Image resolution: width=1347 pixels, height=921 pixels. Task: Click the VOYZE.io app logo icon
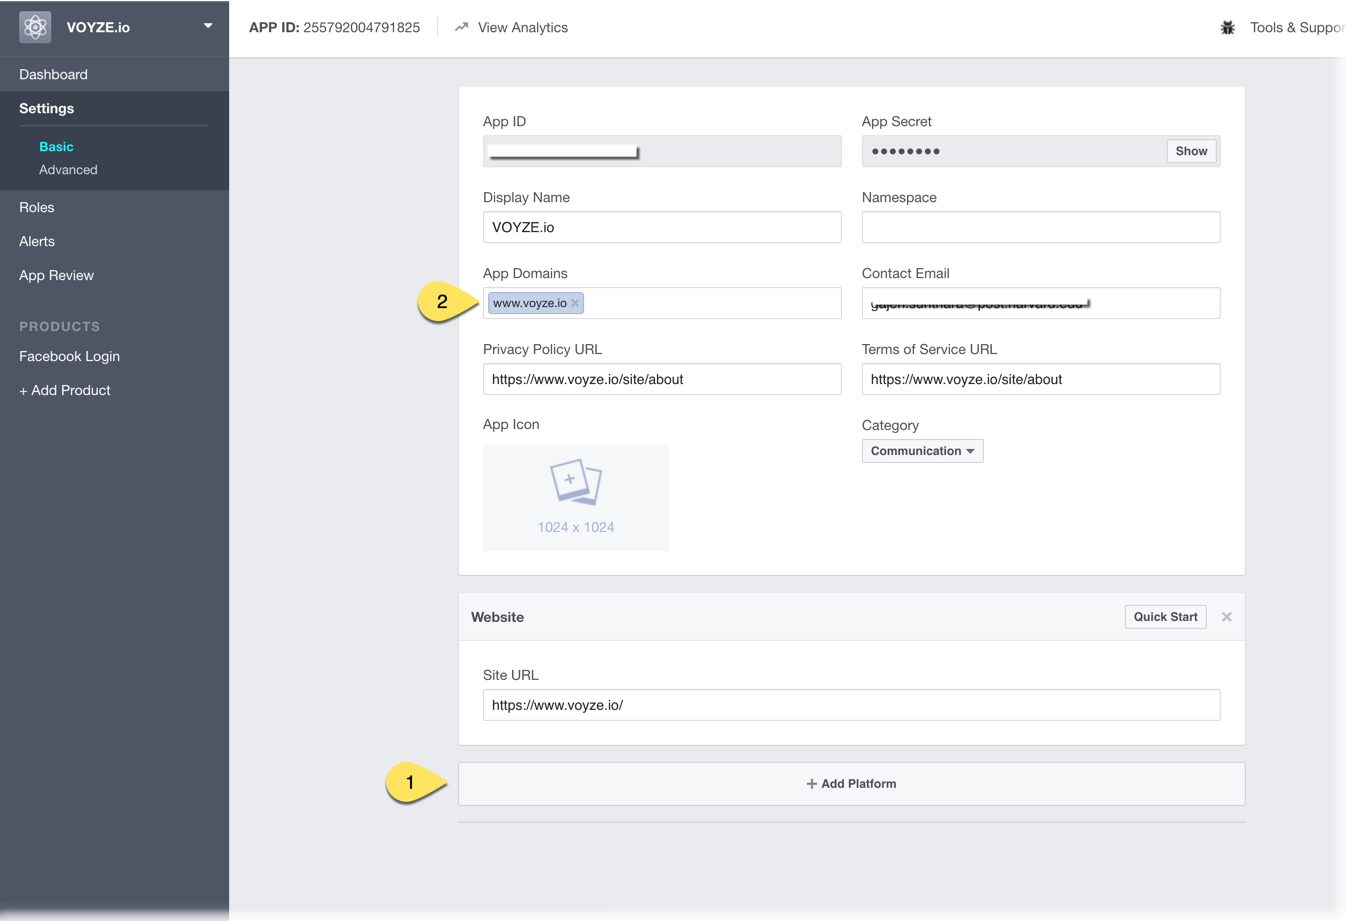(35, 27)
